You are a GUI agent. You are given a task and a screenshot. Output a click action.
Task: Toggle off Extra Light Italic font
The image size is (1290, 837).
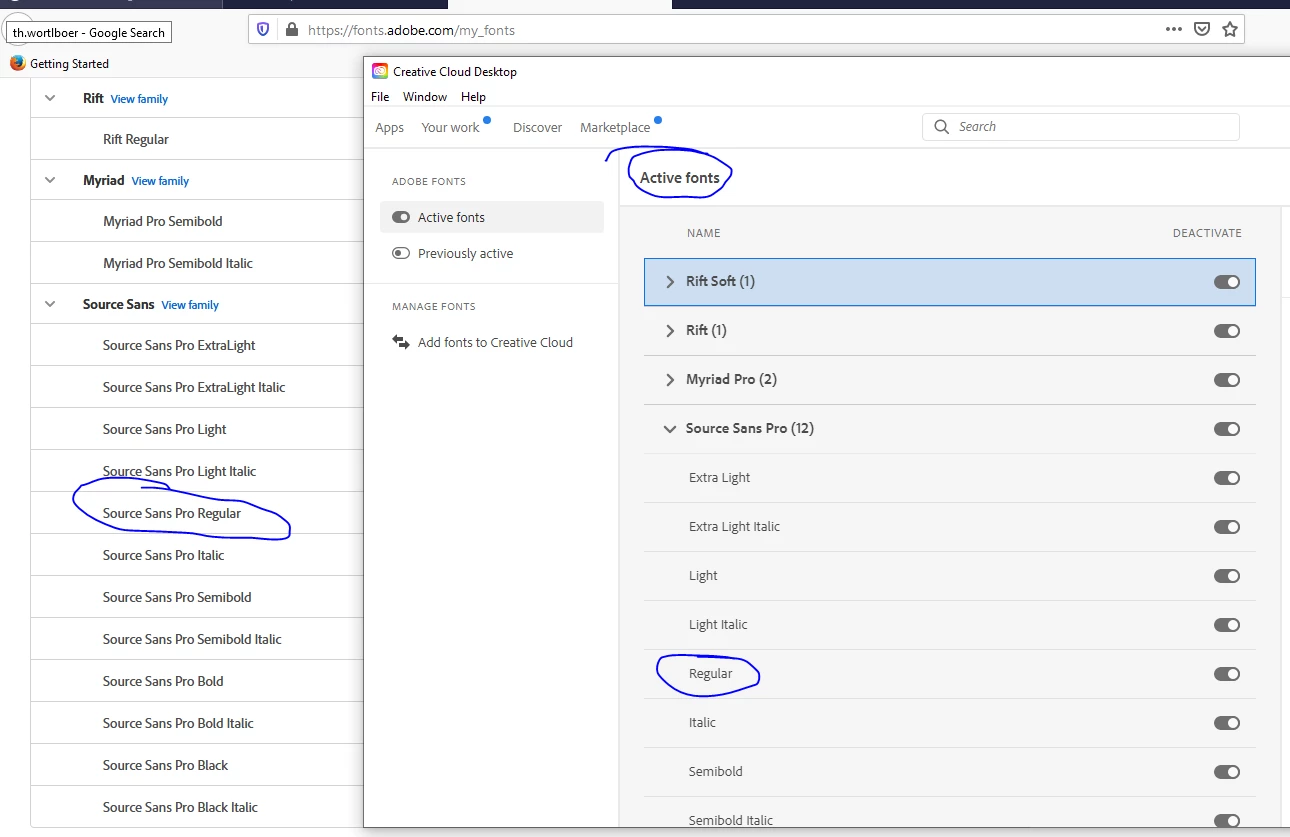[x=1227, y=527]
